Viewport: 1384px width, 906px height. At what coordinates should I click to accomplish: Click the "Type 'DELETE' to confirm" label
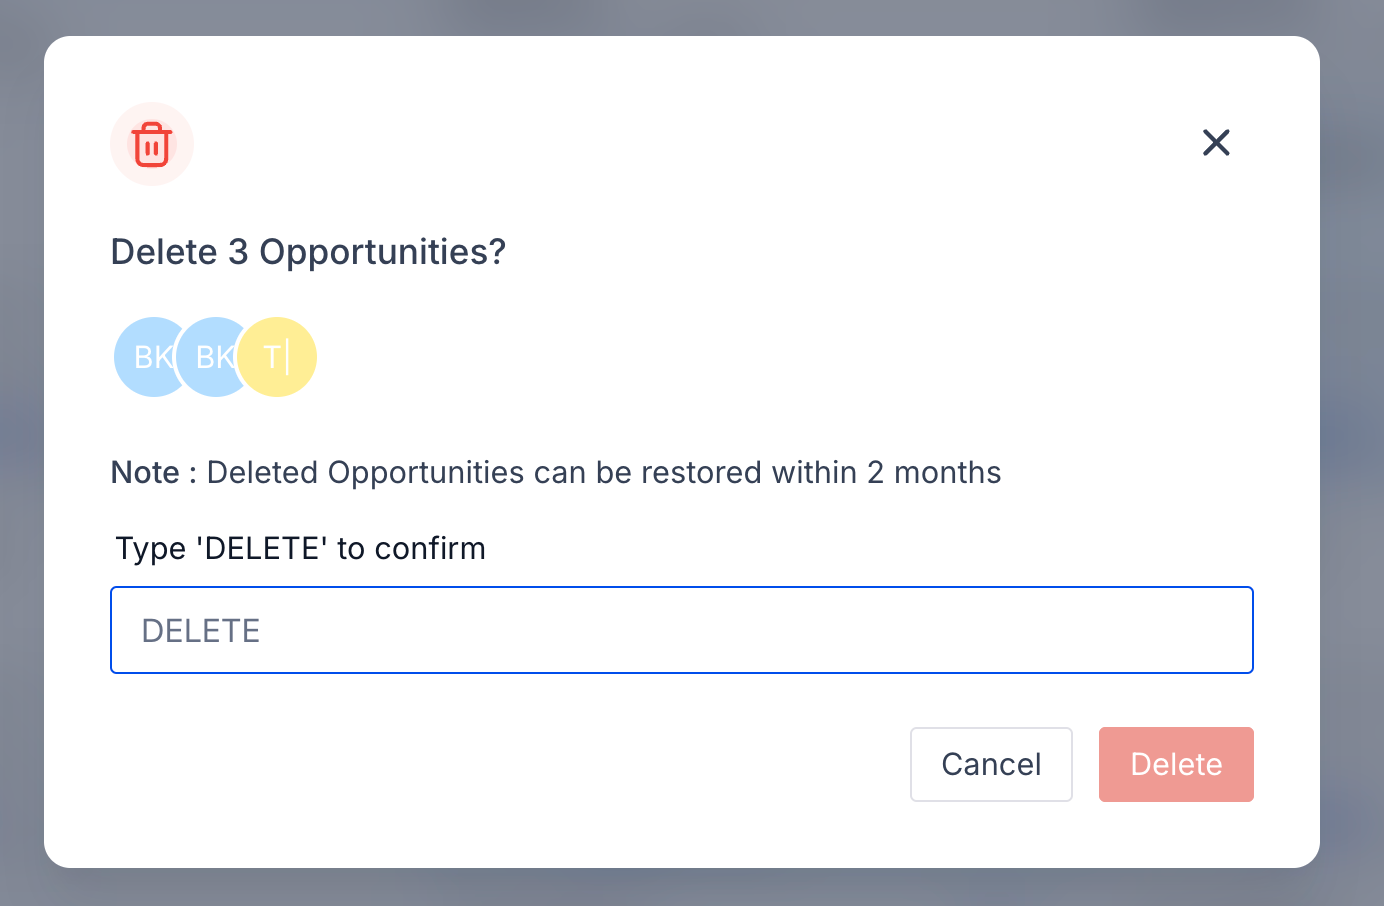(x=300, y=548)
